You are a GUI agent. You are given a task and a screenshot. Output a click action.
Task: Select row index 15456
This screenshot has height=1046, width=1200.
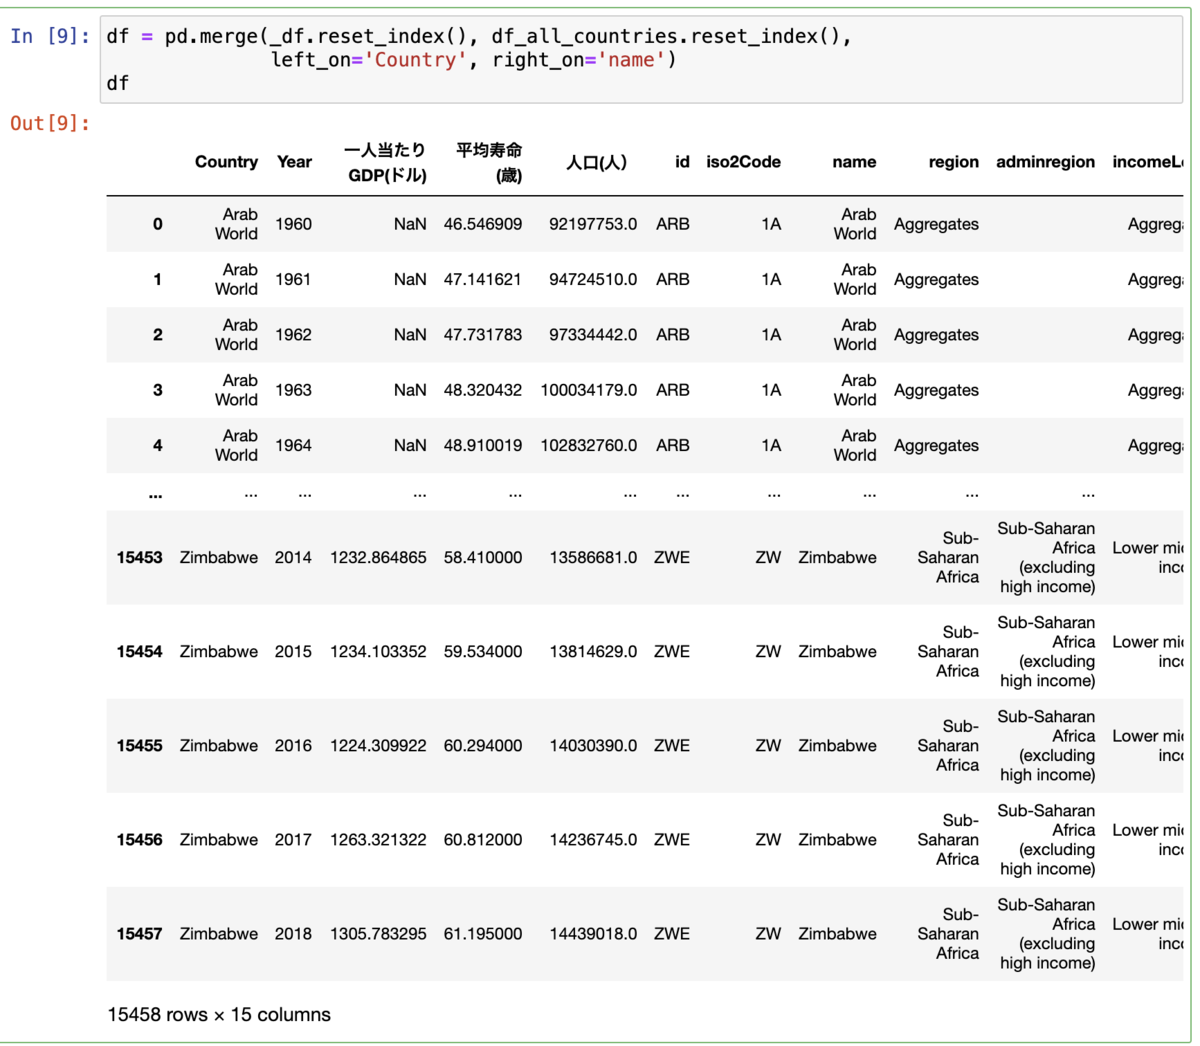tap(139, 840)
